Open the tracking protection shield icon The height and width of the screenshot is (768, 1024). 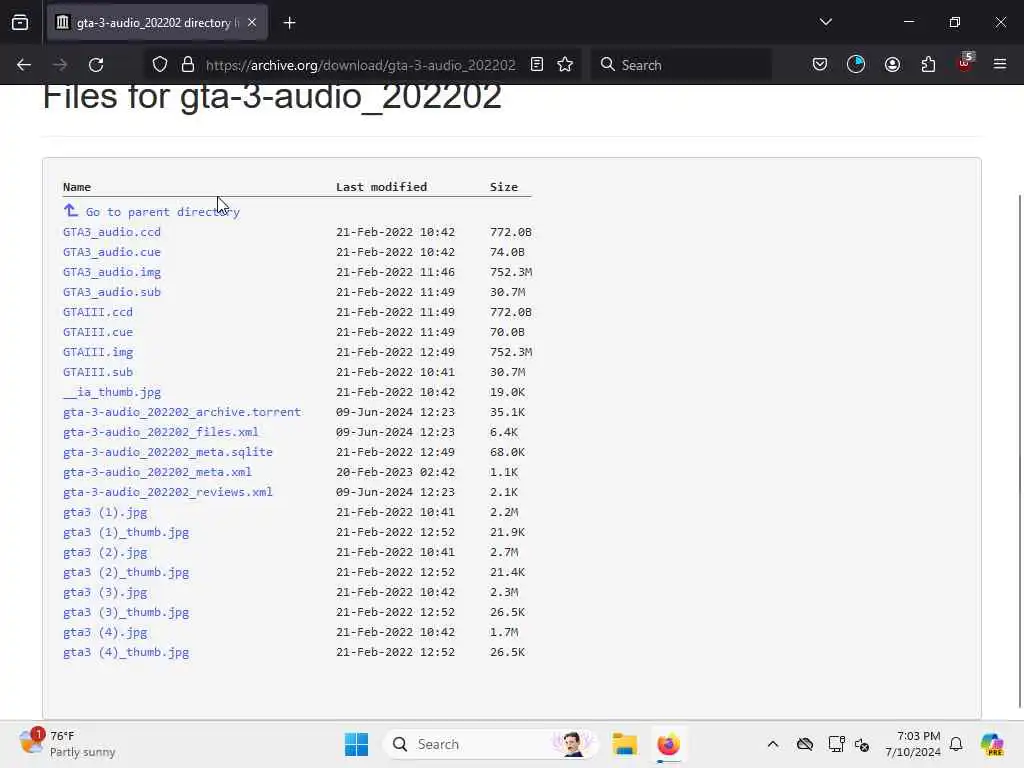160,65
